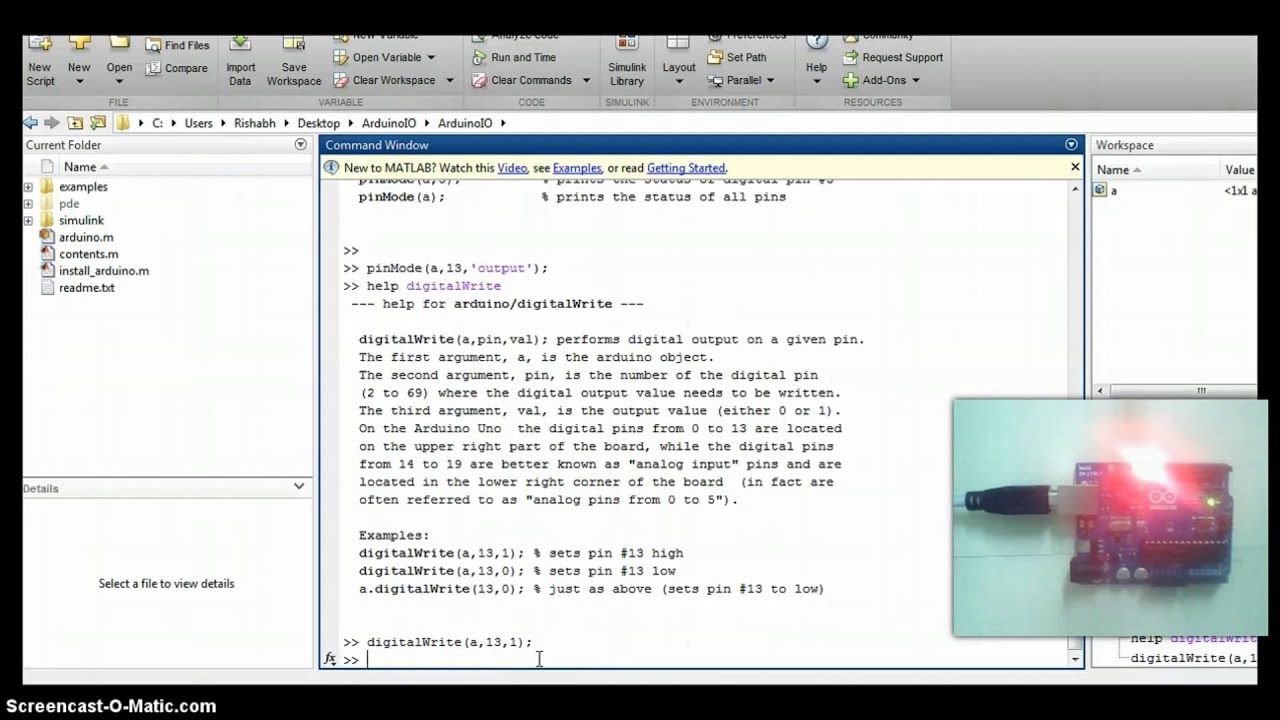
Task: Select install_arduino.m file
Action: 104,270
